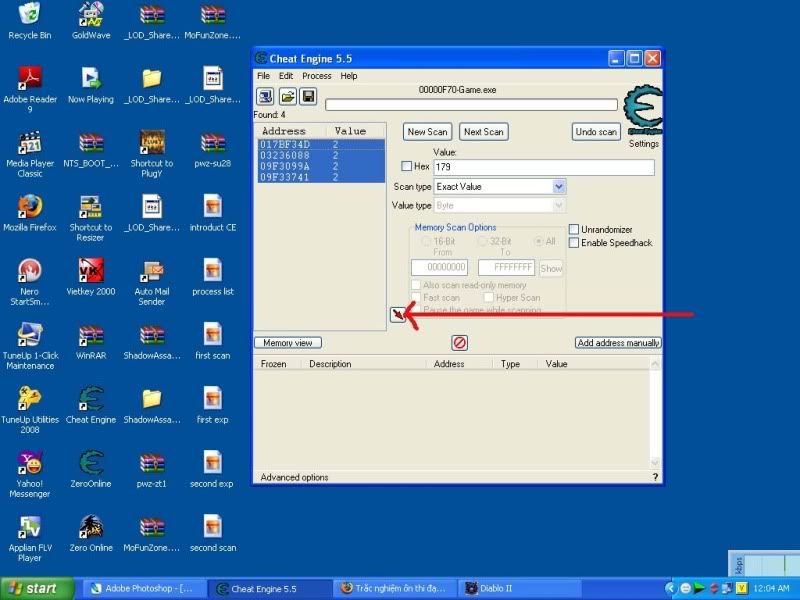Open the Edit menu

coord(286,76)
